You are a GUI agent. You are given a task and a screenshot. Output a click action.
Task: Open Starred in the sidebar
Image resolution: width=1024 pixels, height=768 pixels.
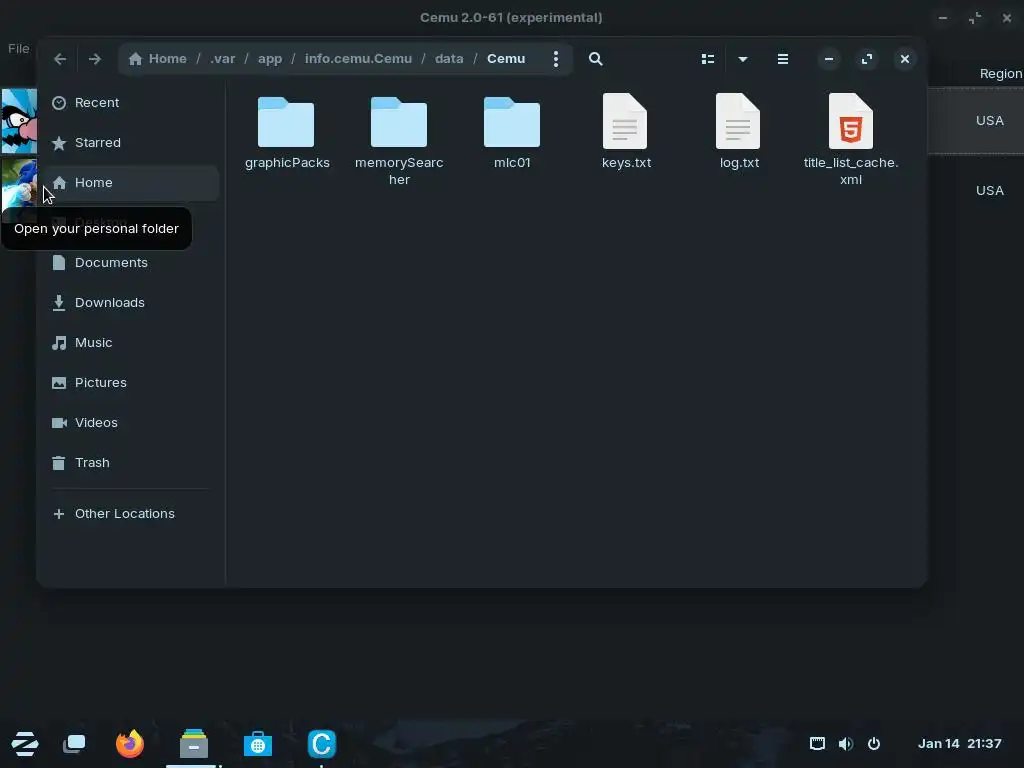(x=131, y=142)
